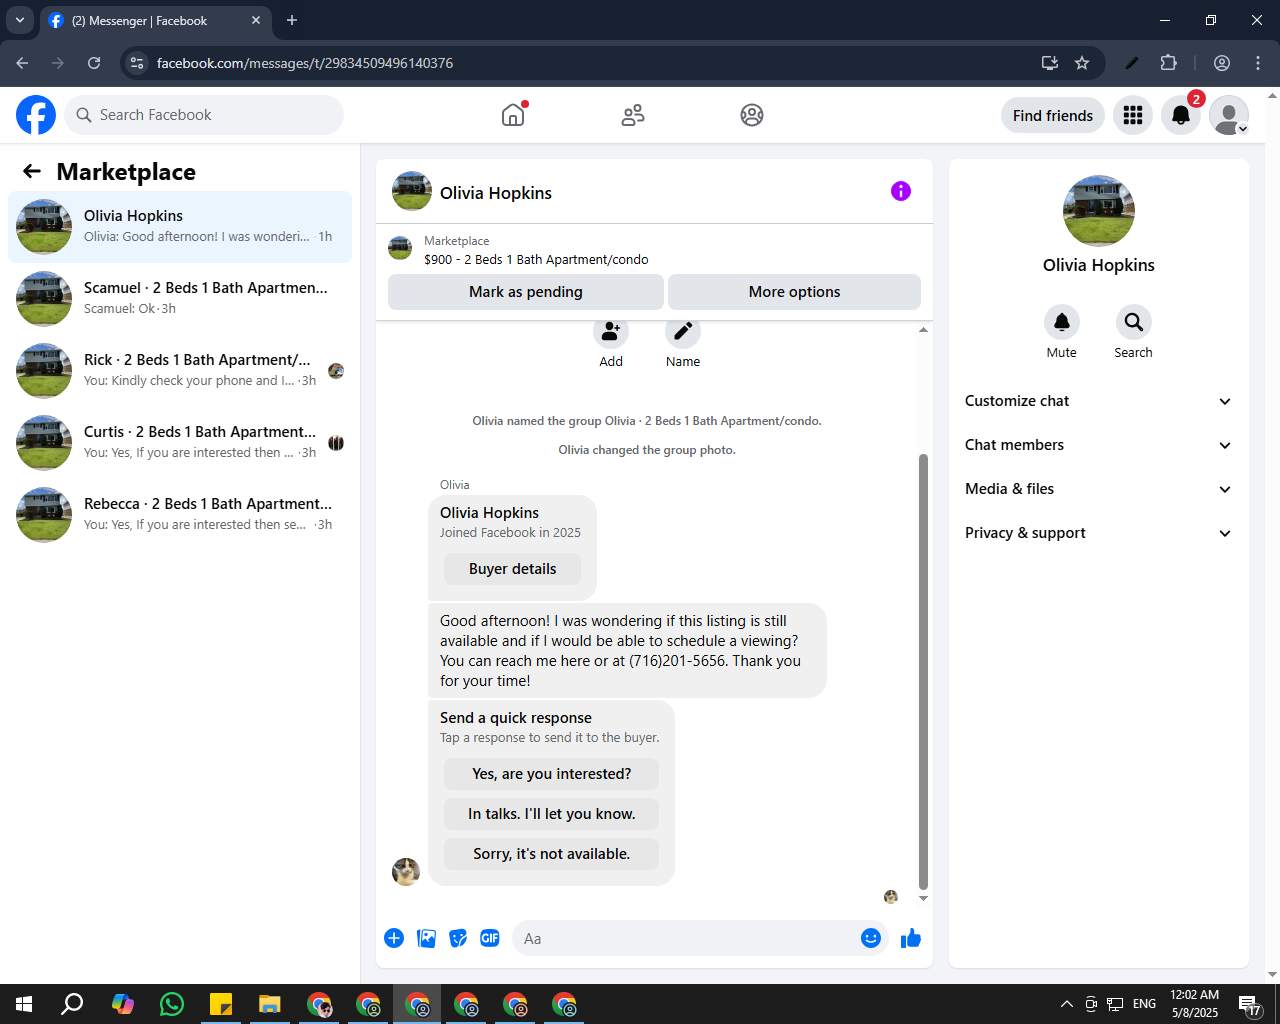Open the account profile avatar menu
This screenshot has height=1024, width=1280.
pos(1229,115)
